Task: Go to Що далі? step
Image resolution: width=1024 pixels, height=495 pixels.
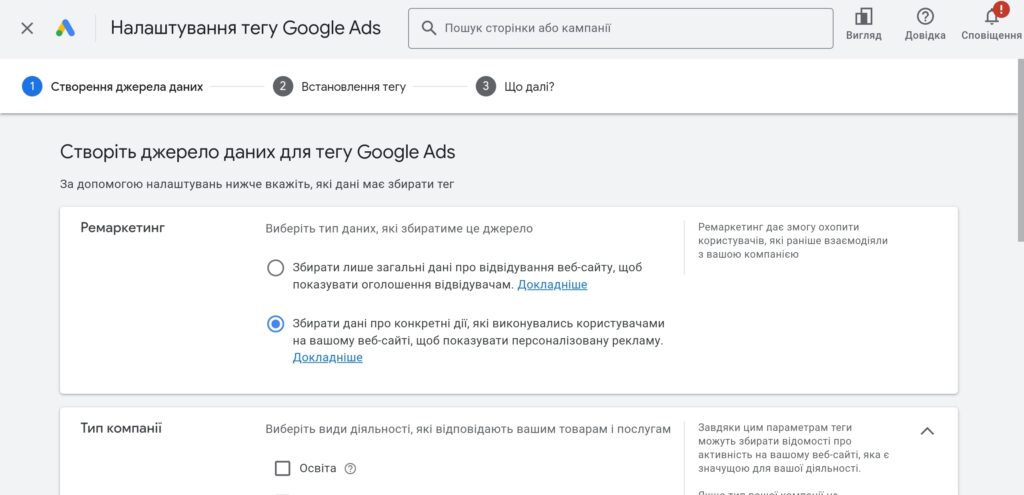Action: pyautogui.click(x=529, y=87)
